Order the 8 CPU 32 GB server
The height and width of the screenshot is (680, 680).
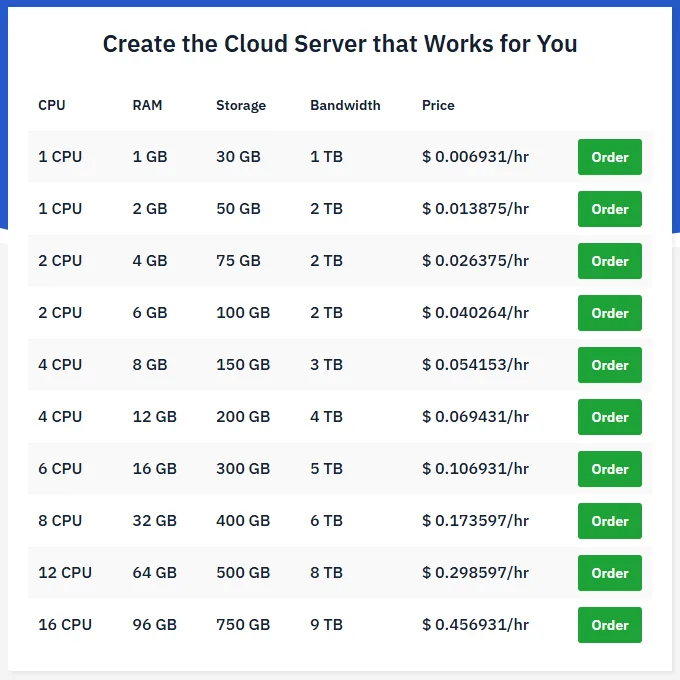tap(609, 521)
